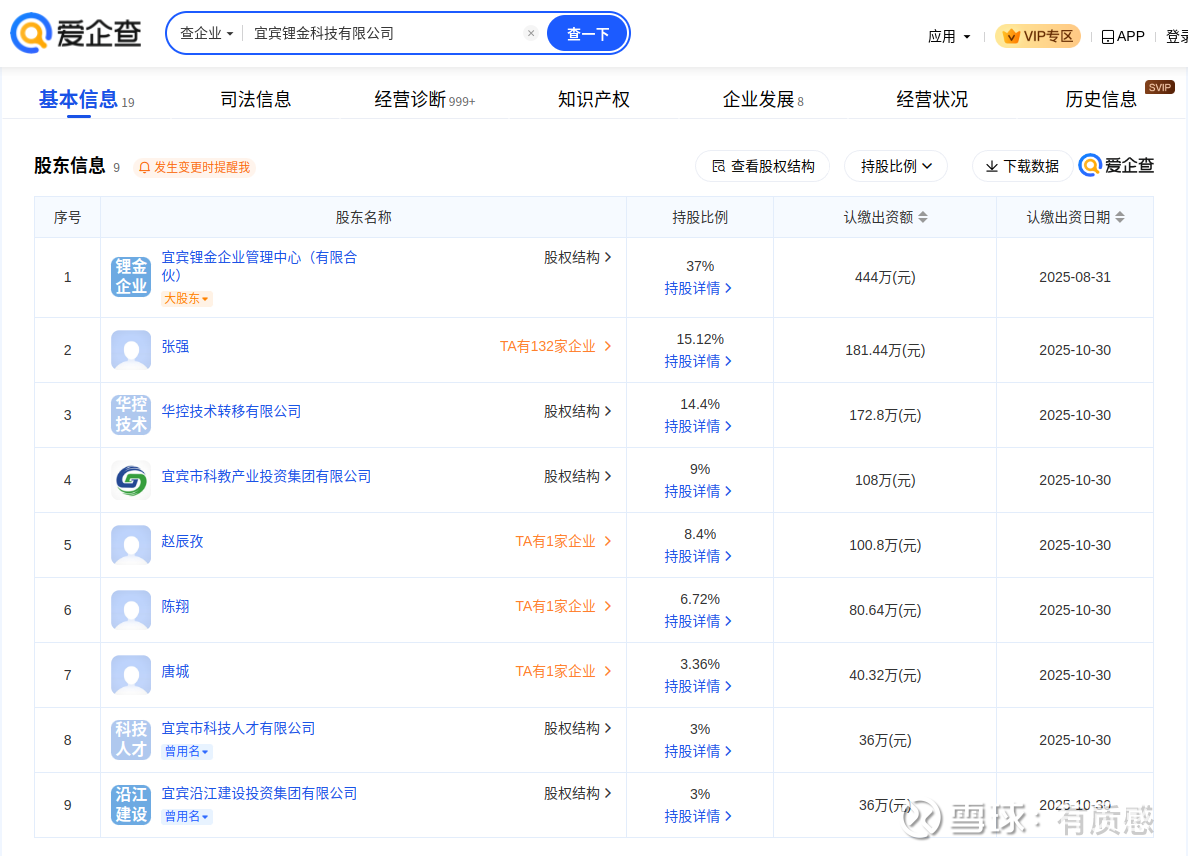Open the 查企业 search type dropdown
This screenshot has height=856, width=1188.
(x=206, y=34)
